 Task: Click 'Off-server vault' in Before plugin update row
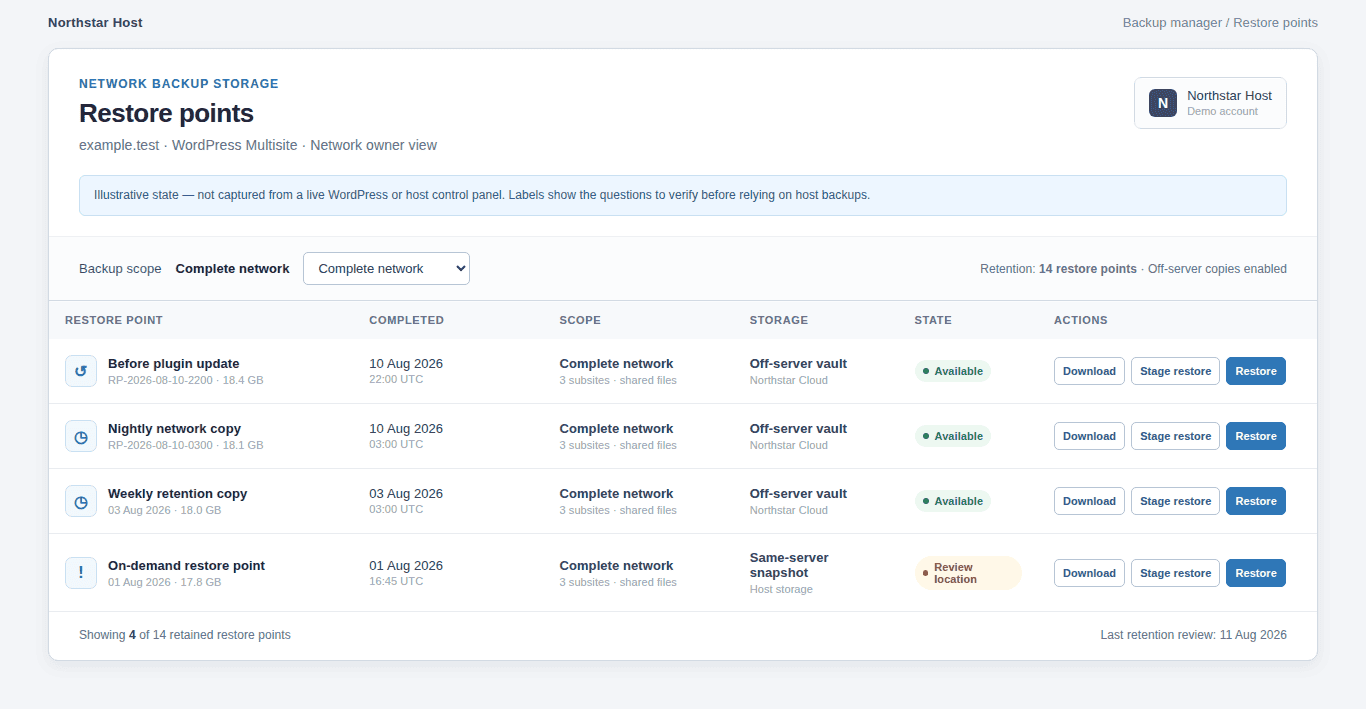coord(798,363)
